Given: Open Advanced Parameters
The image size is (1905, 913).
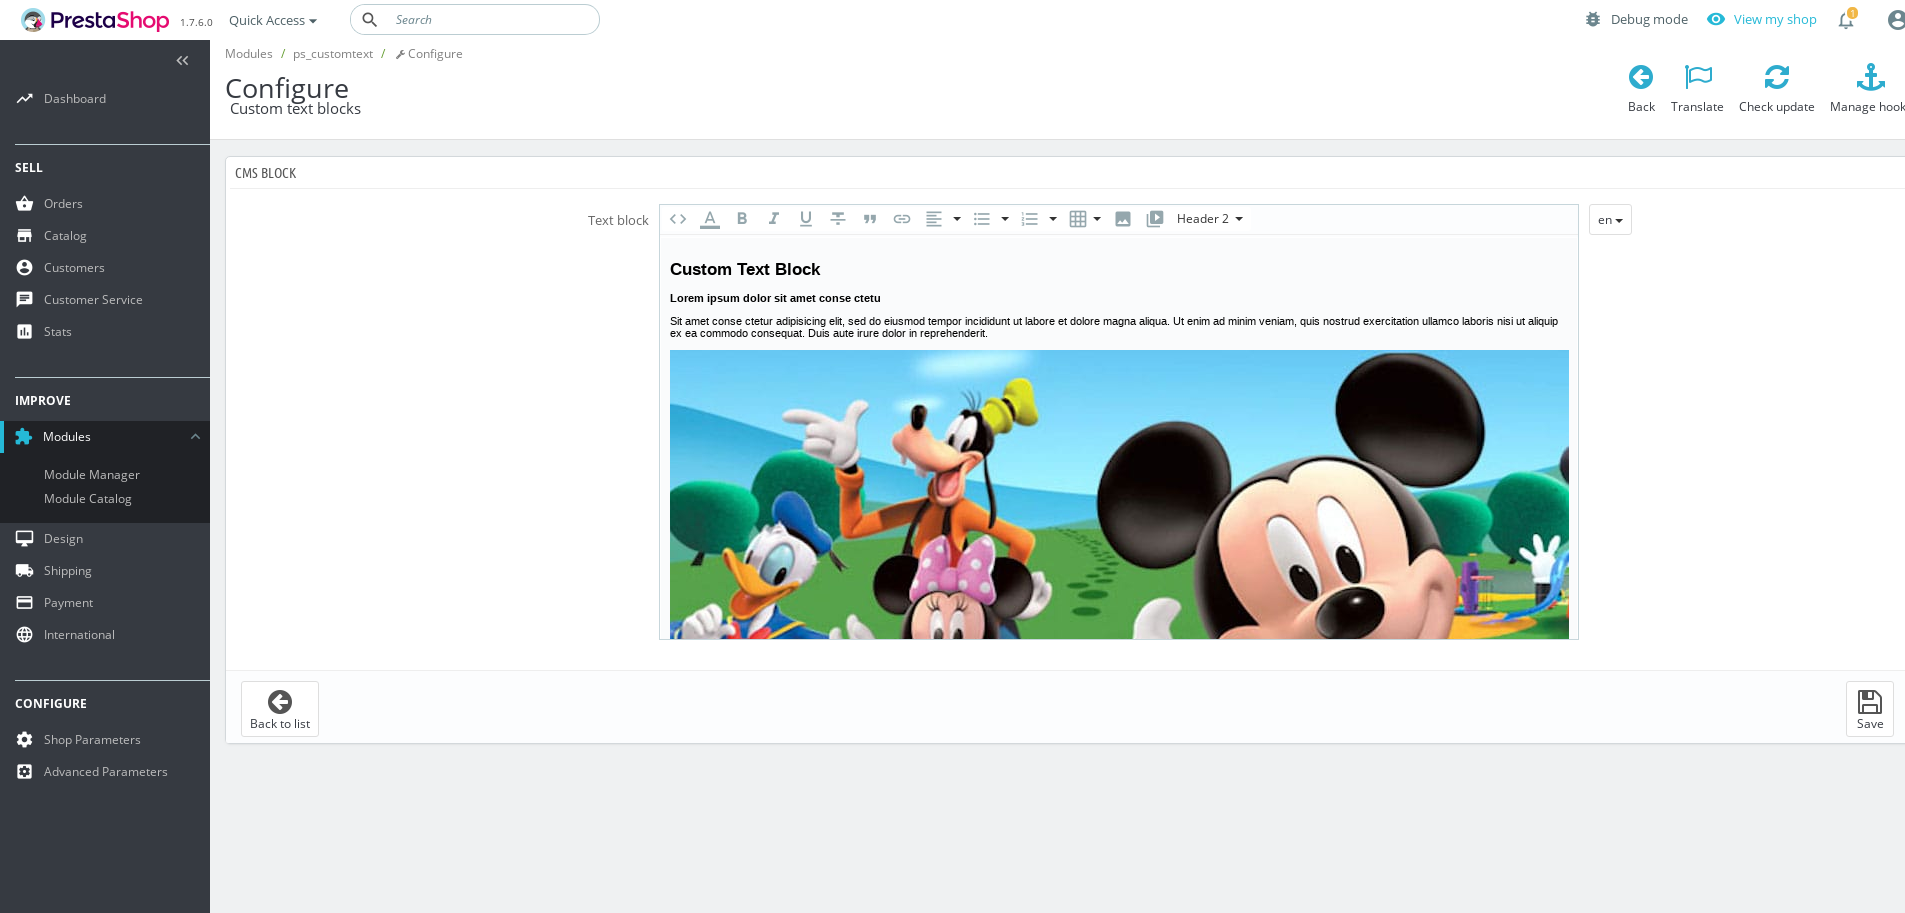Looking at the screenshot, I should pyautogui.click(x=106, y=772).
